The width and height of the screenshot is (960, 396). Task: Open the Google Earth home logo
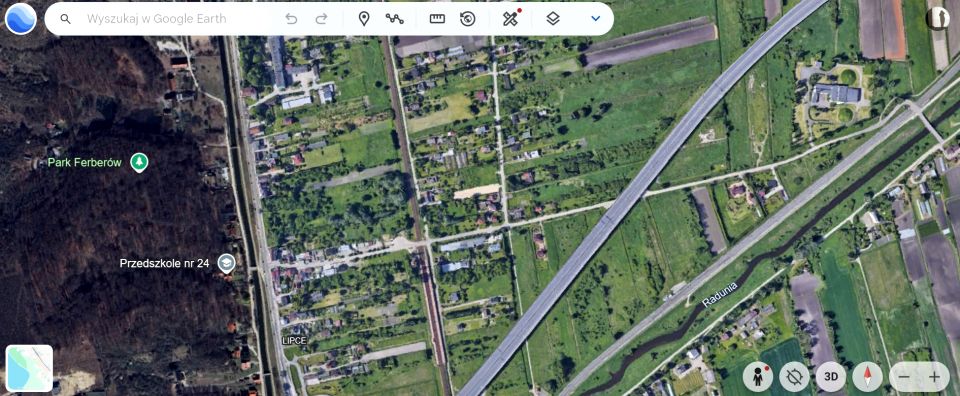[21, 18]
